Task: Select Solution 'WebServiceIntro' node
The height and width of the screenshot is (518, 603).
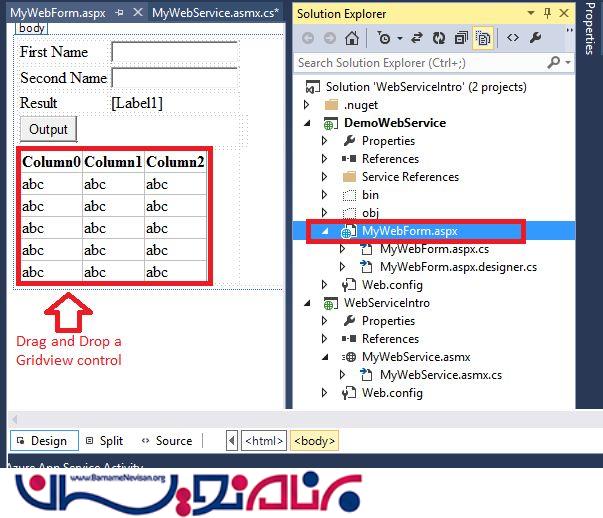Action: click(426, 87)
